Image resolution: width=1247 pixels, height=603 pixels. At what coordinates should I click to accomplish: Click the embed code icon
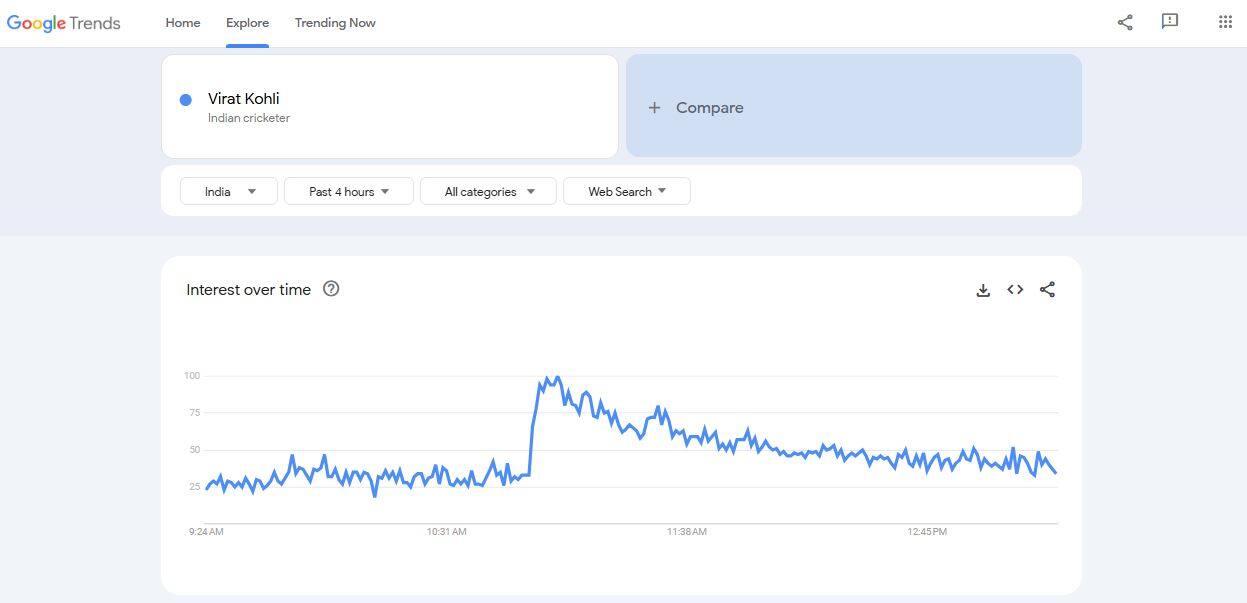pyautogui.click(x=1015, y=290)
